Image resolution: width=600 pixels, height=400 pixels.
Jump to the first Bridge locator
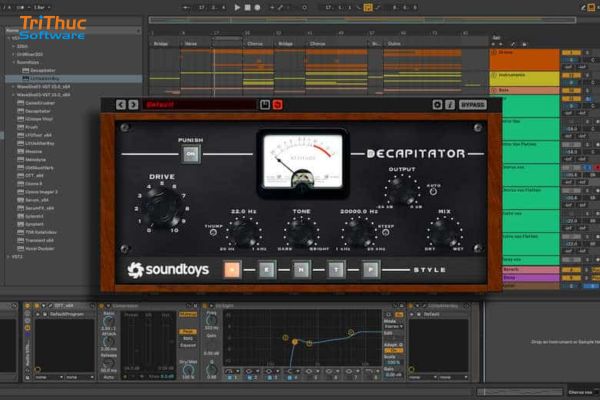[161, 44]
